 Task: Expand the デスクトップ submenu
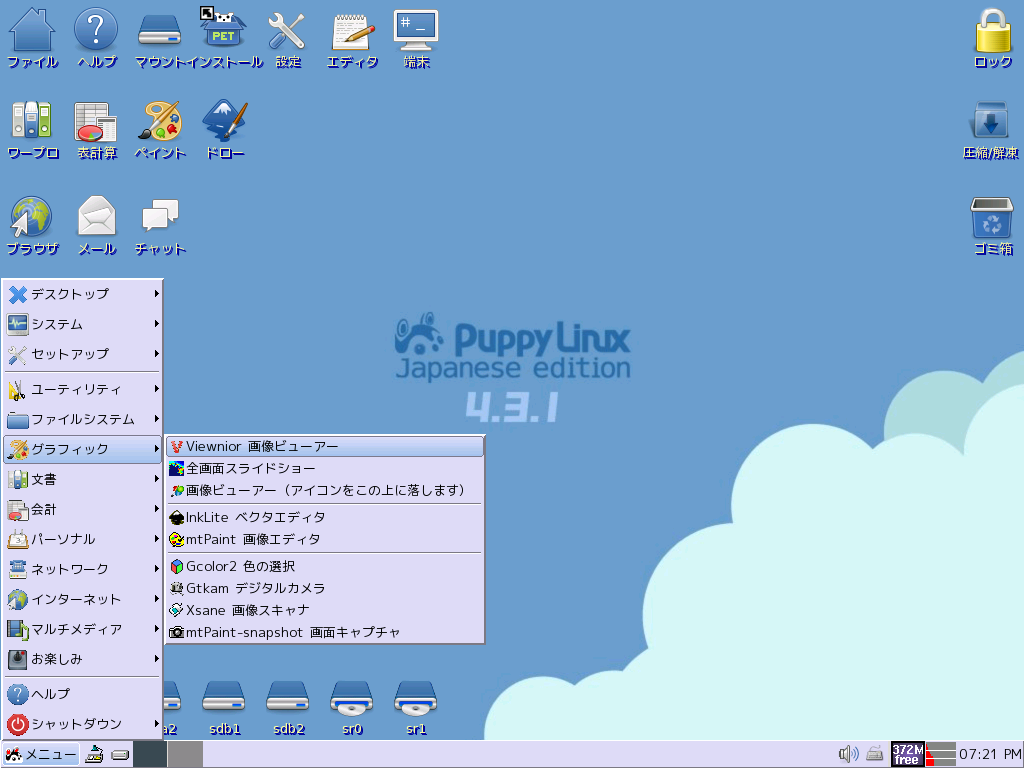(82, 294)
